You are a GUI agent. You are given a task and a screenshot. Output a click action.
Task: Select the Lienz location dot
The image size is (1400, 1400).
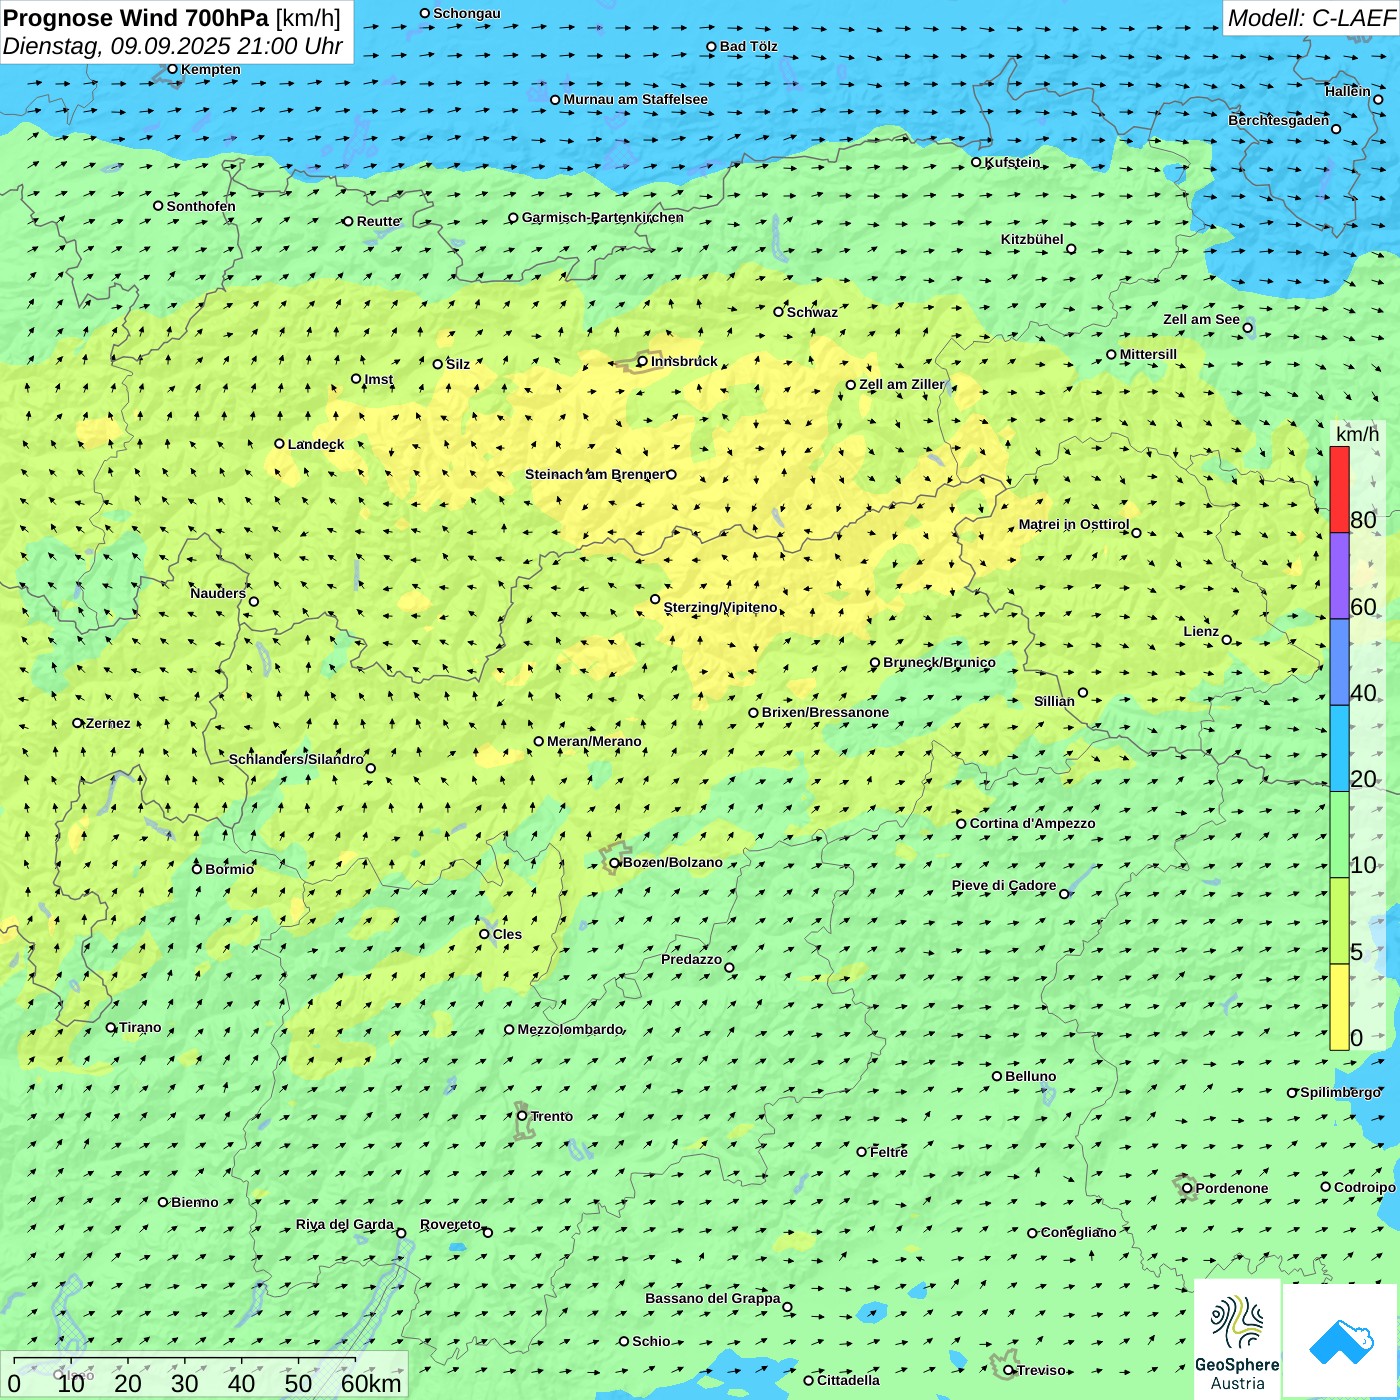(x=1227, y=640)
